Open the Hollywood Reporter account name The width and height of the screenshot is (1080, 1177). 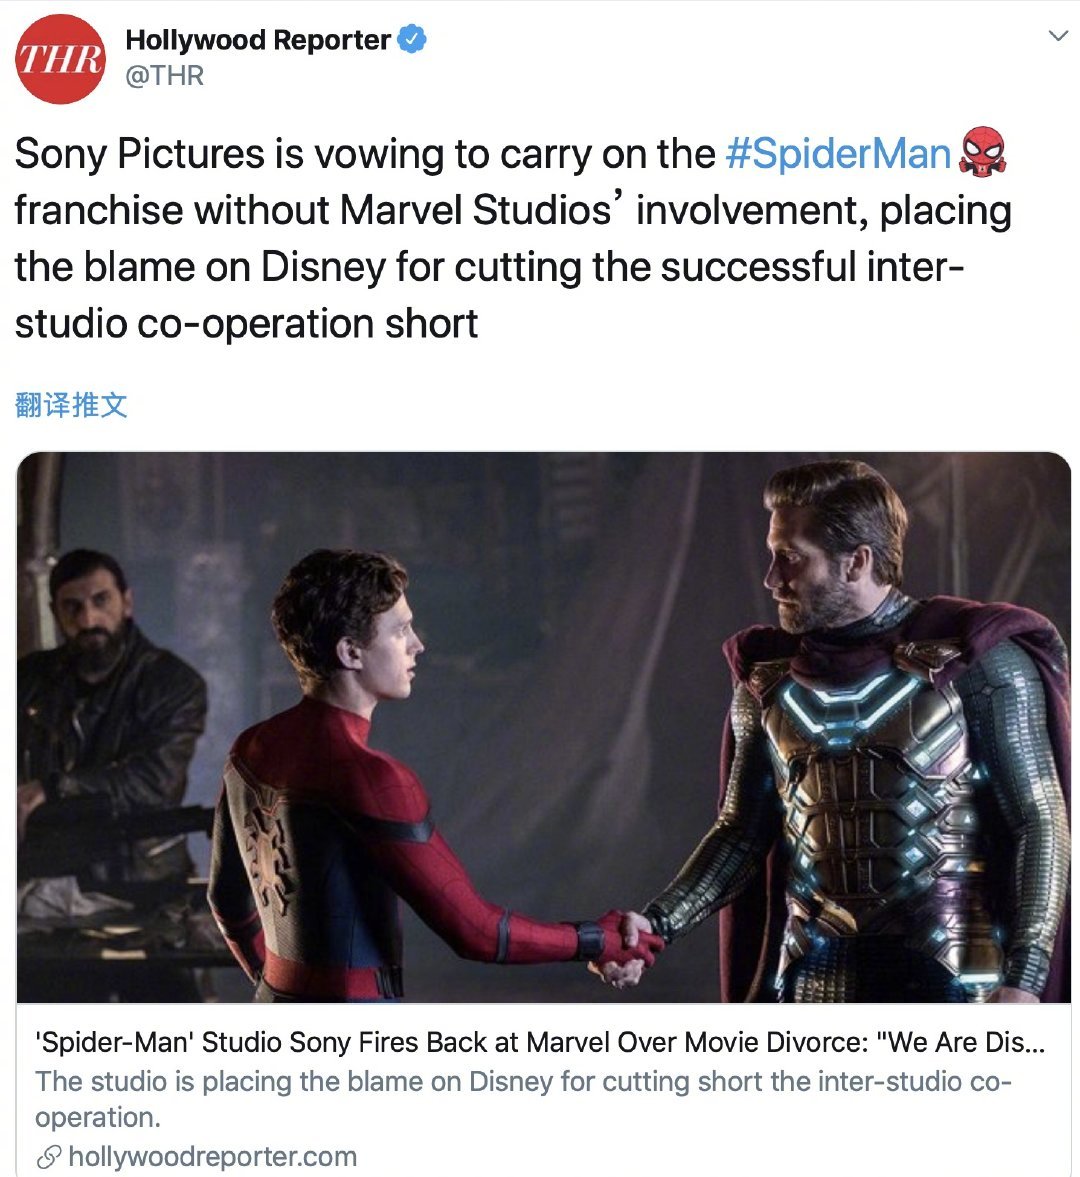(257, 40)
